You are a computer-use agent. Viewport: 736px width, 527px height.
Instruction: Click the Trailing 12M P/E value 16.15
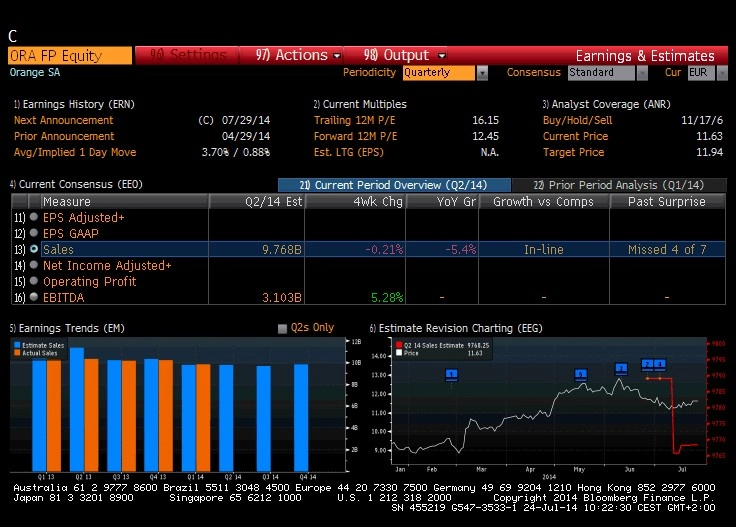coord(485,120)
